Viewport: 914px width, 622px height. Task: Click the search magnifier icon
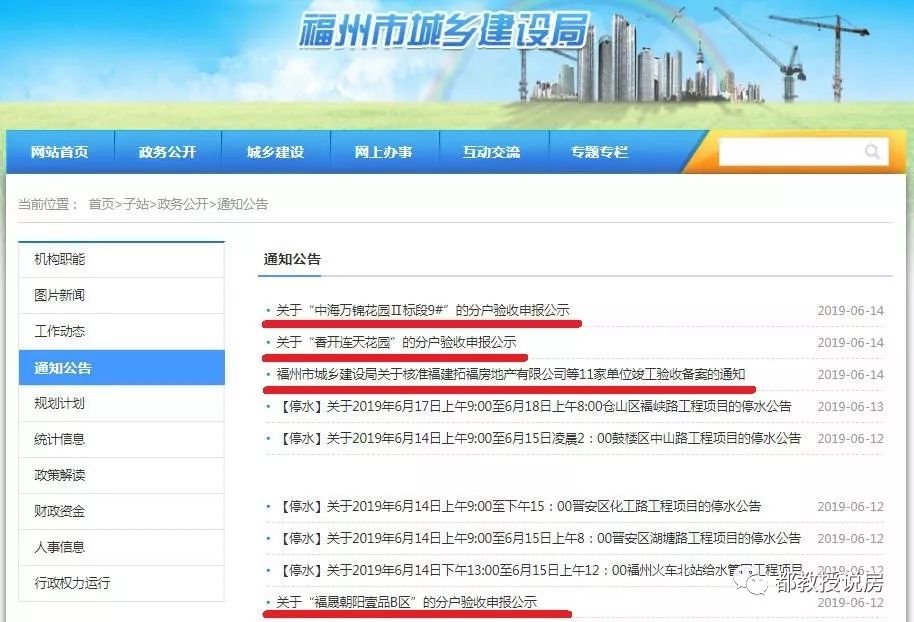871,151
